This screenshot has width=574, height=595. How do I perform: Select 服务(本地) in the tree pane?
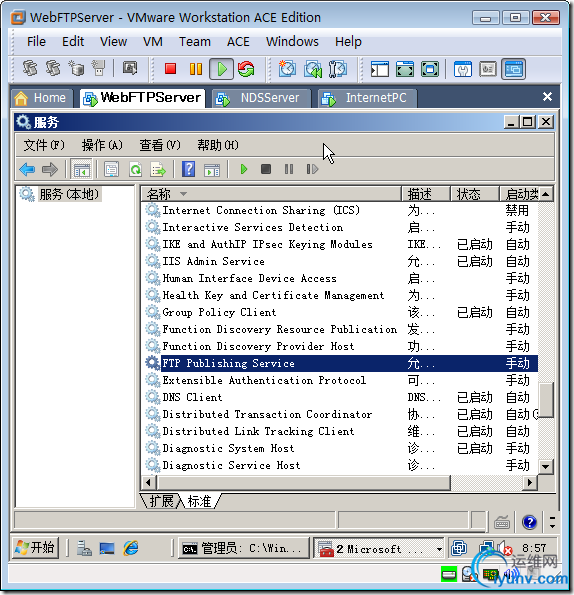coord(69,194)
